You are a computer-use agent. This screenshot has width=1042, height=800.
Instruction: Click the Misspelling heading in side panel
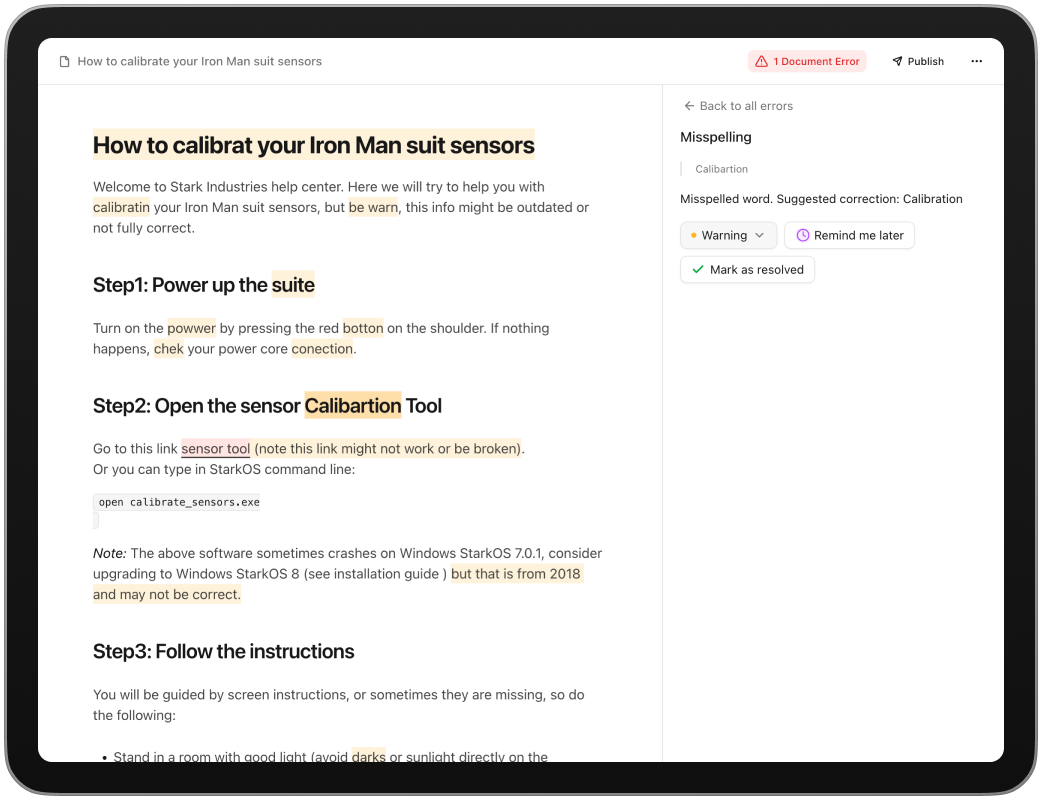point(716,137)
